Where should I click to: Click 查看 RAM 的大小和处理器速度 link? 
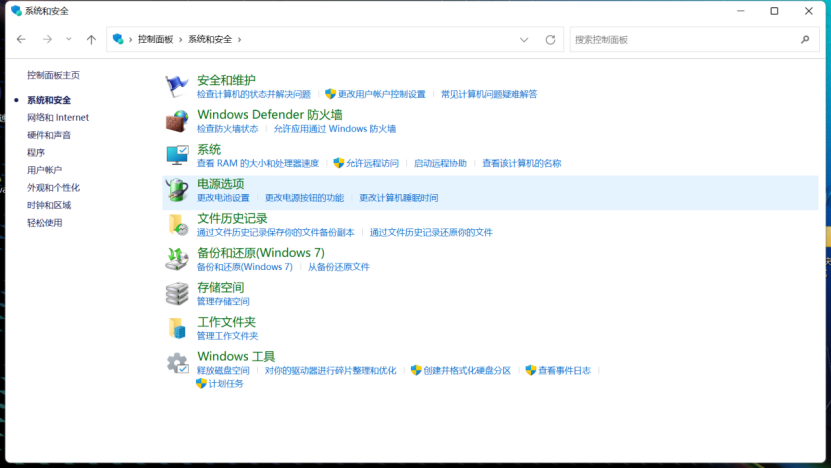click(258, 163)
